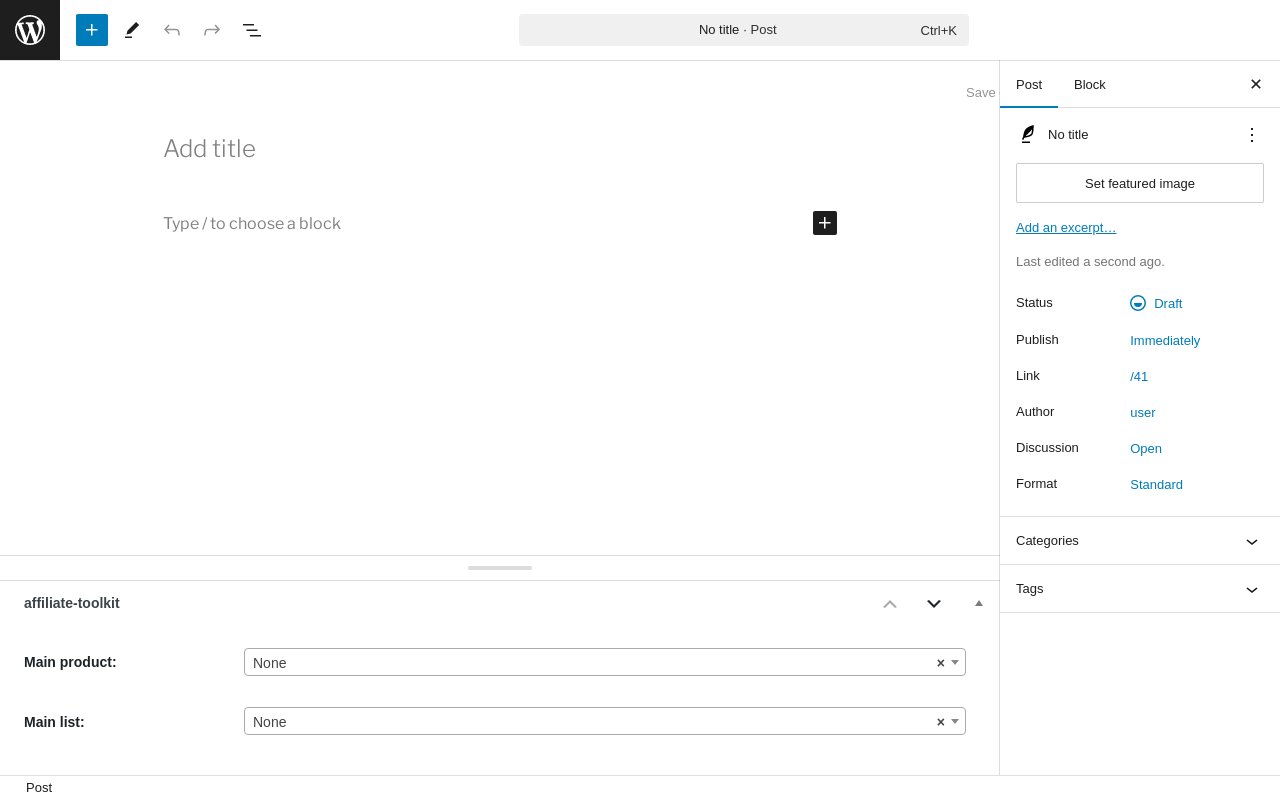The width and height of the screenshot is (1280, 800).
Task: Switch to the Block tab
Action: (1090, 84)
